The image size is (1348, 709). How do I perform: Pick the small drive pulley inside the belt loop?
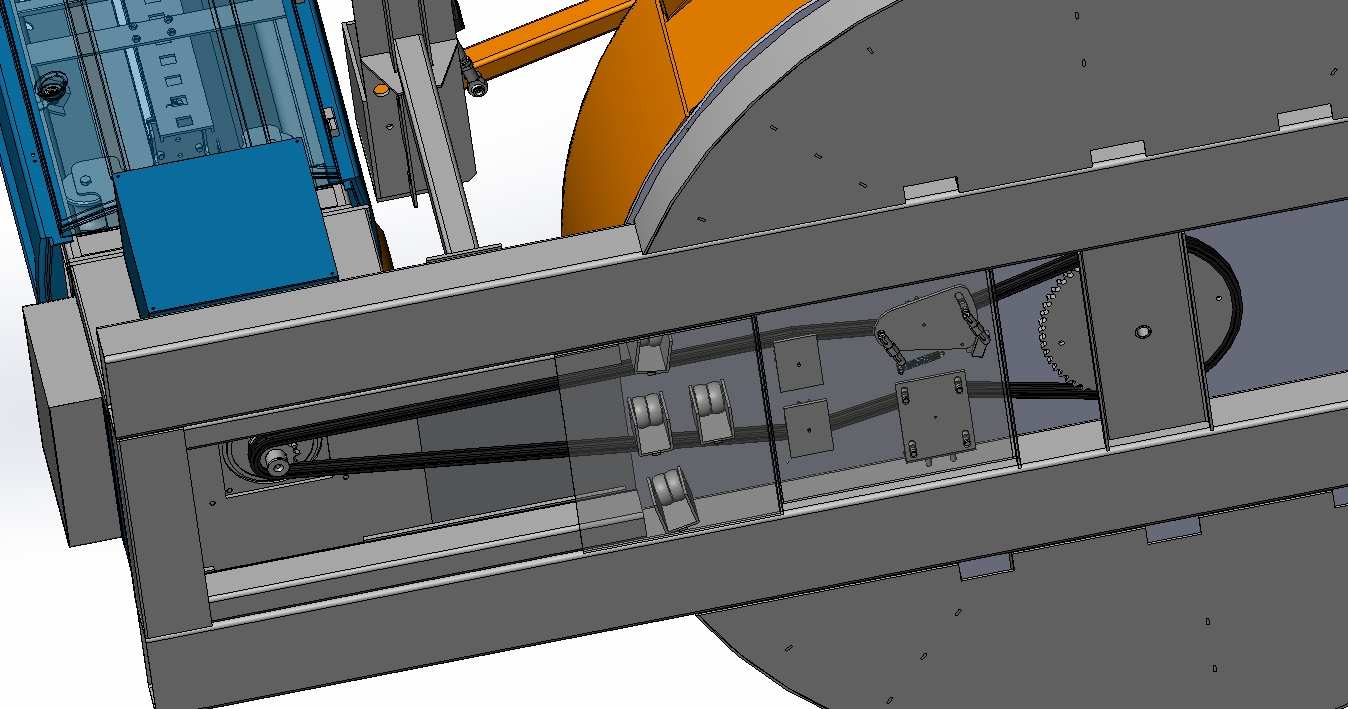(x=276, y=461)
